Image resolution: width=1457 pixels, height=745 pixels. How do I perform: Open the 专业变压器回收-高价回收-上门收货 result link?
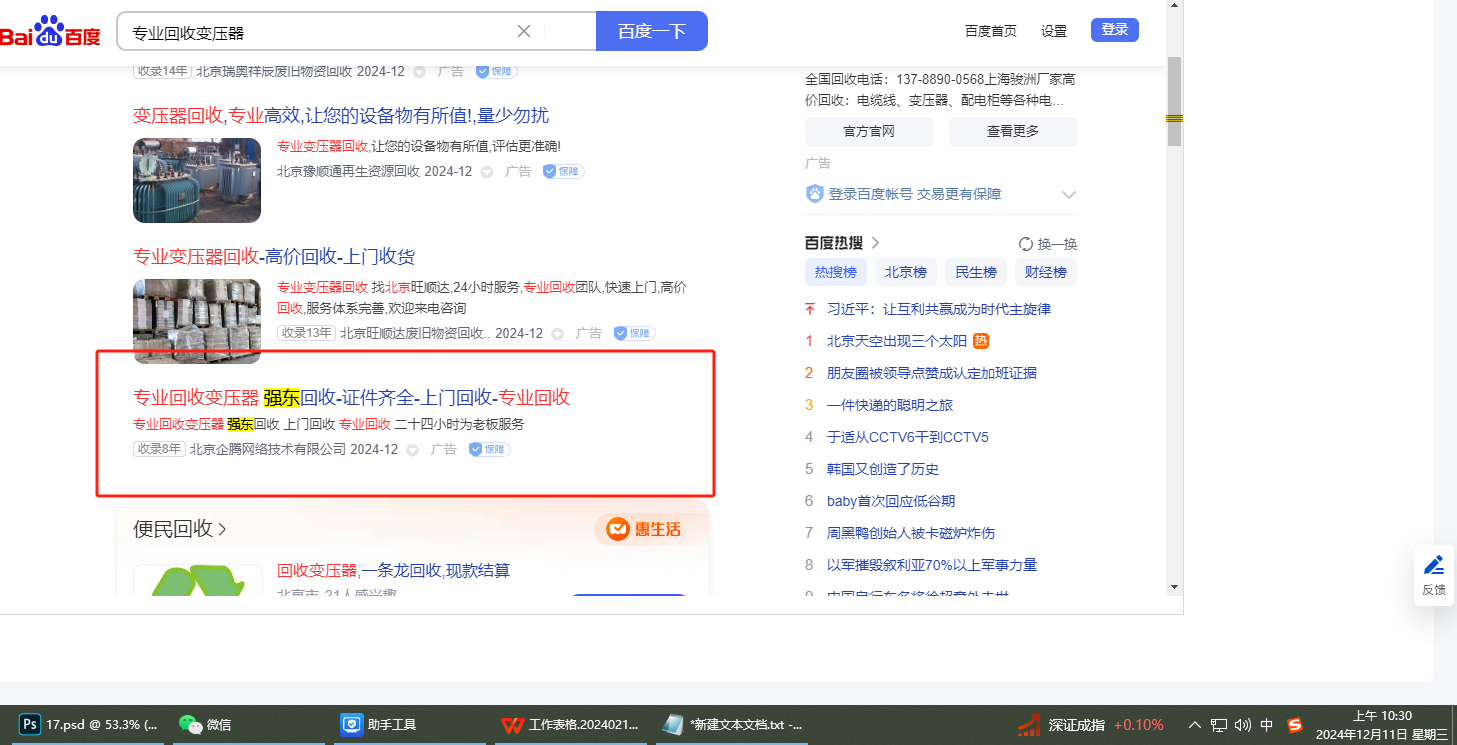274,256
